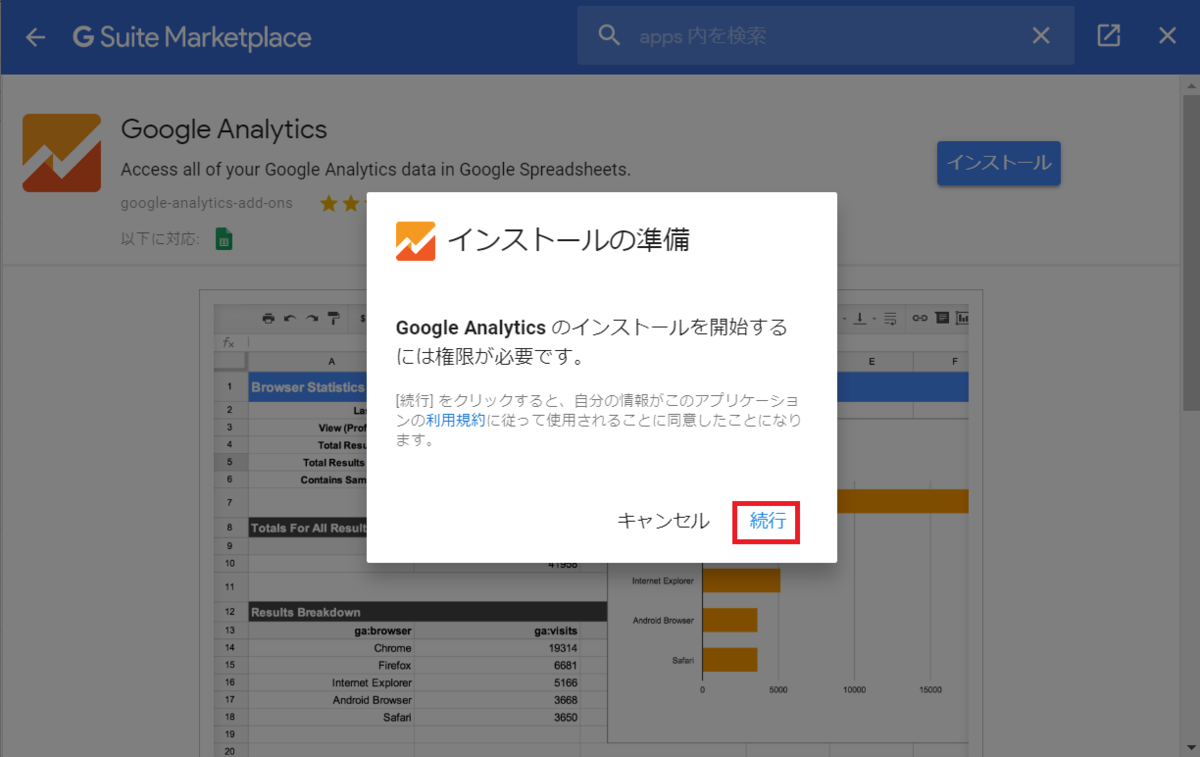Screen dimensions: 1200x757
Task: Click the Google Sheets compatibility icon
Action: click(224, 239)
